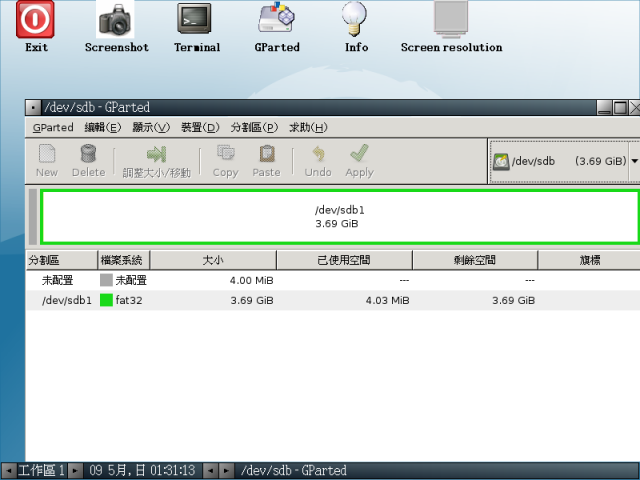Open the Info lightbulb icon
Image resolution: width=640 pixels, height=480 pixels.
click(x=354, y=19)
